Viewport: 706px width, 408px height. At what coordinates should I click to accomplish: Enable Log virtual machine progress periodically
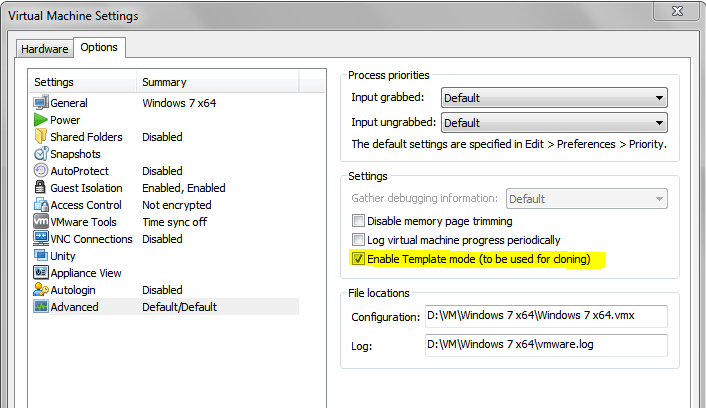point(359,240)
